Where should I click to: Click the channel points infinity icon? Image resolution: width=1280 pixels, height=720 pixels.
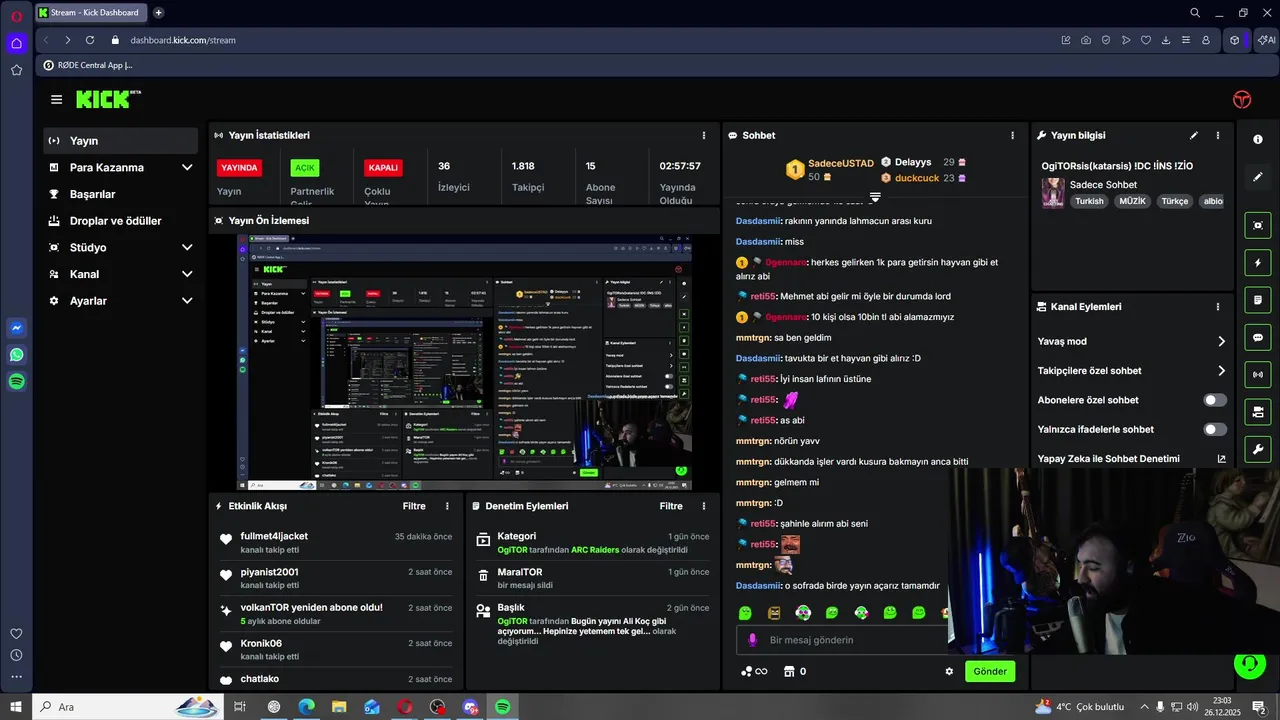pyautogui.click(x=754, y=671)
